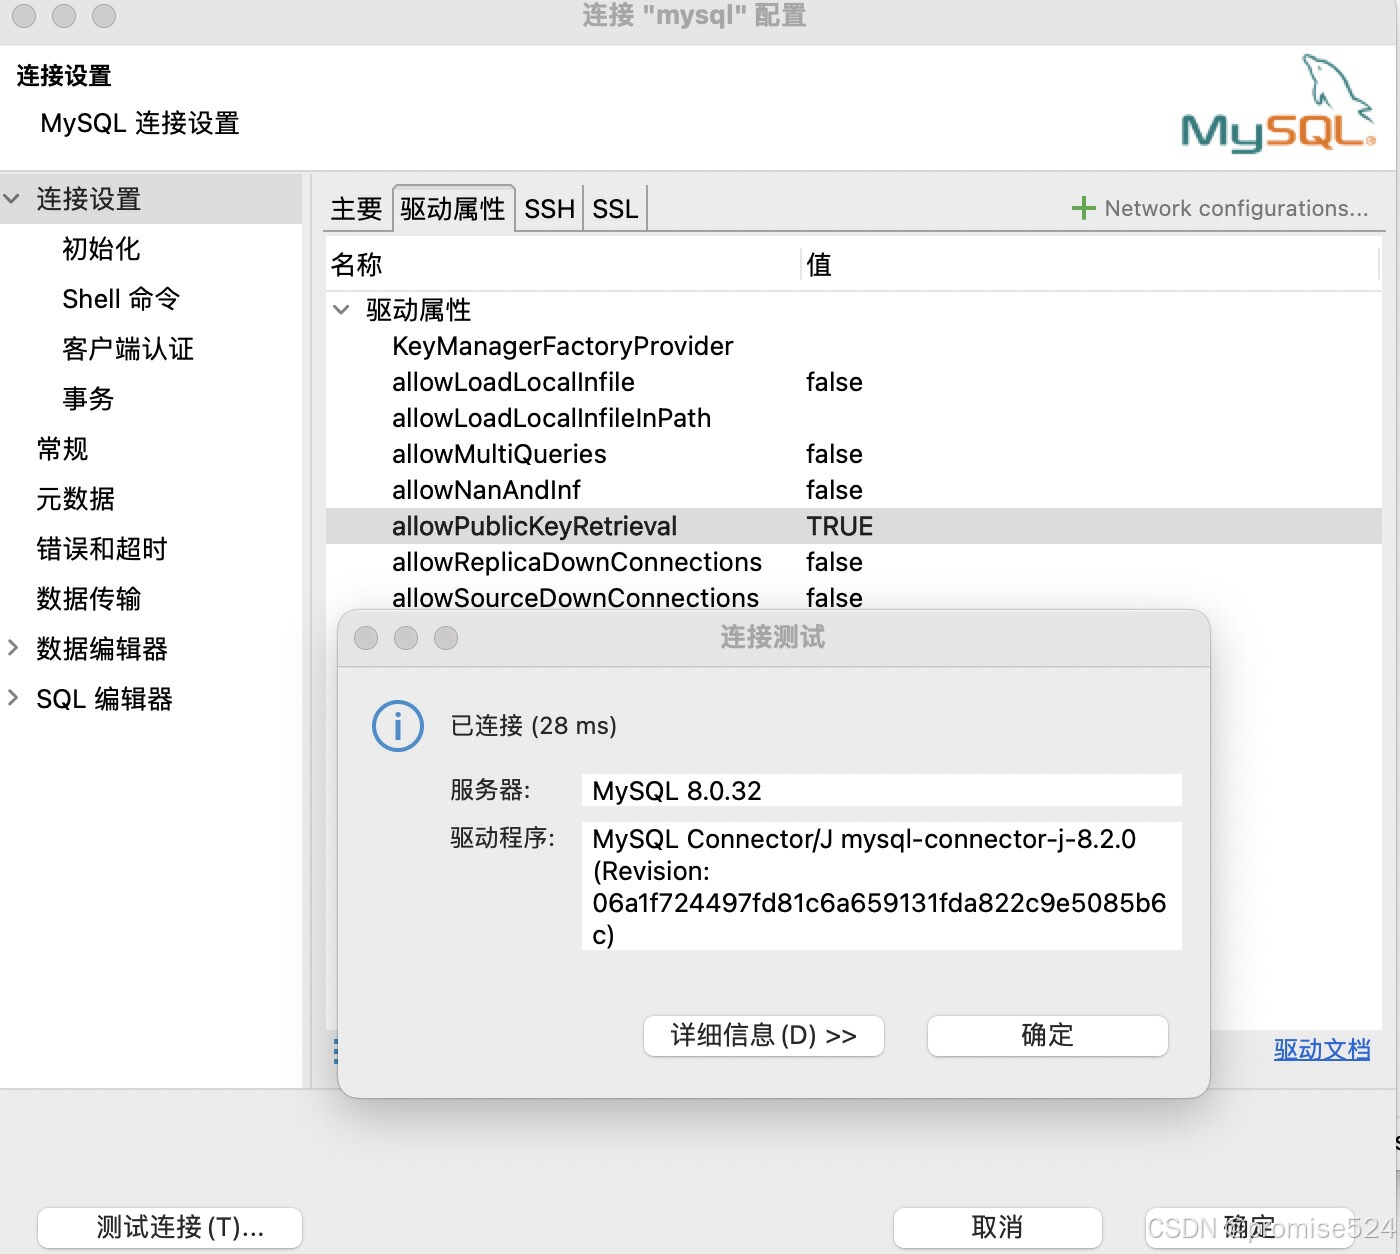Open the SSL tab
The width and height of the screenshot is (1400, 1254).
click(615, 209)
